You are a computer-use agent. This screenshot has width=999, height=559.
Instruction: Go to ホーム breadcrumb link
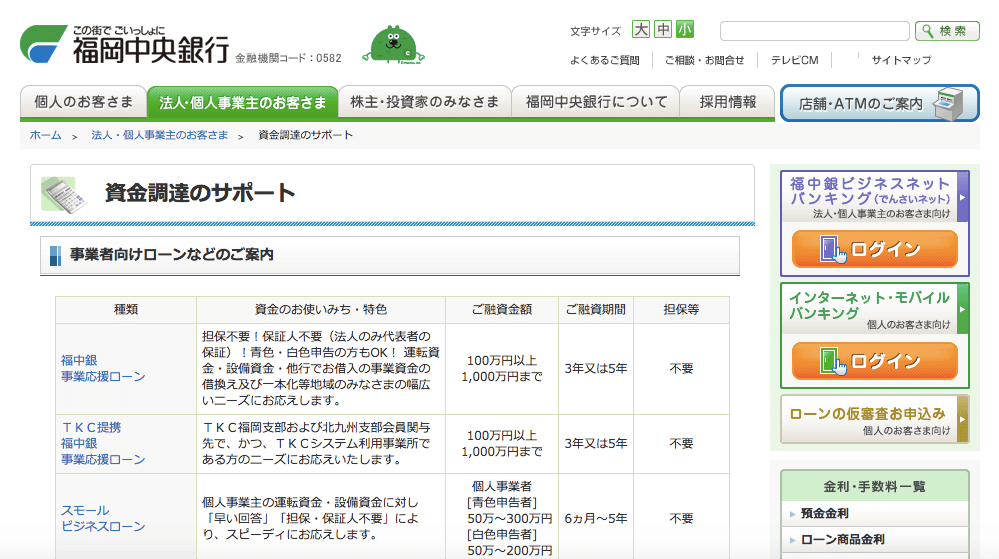click(x=45, y=135)
